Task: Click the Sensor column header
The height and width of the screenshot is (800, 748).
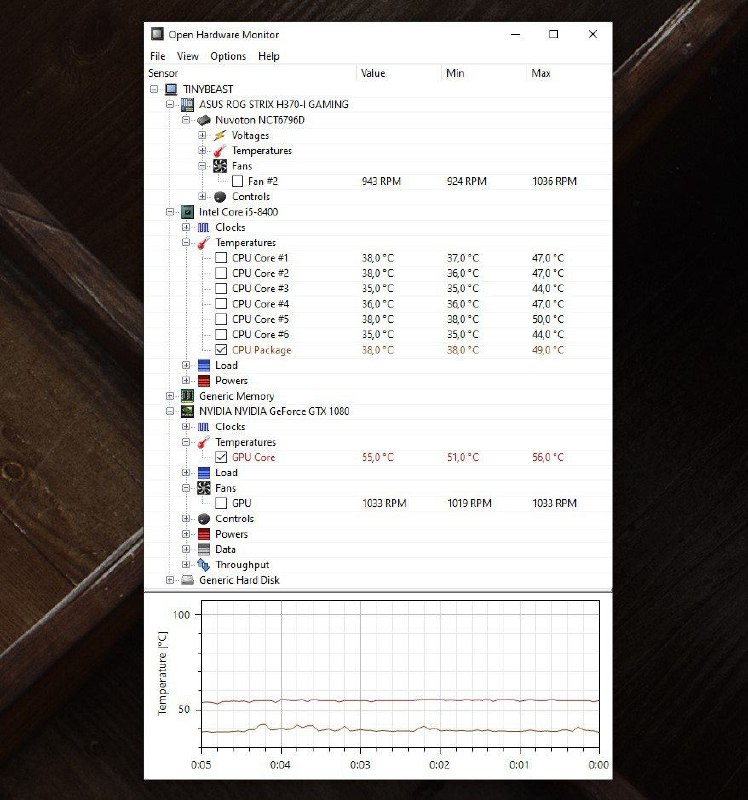Action: point(251,73)
